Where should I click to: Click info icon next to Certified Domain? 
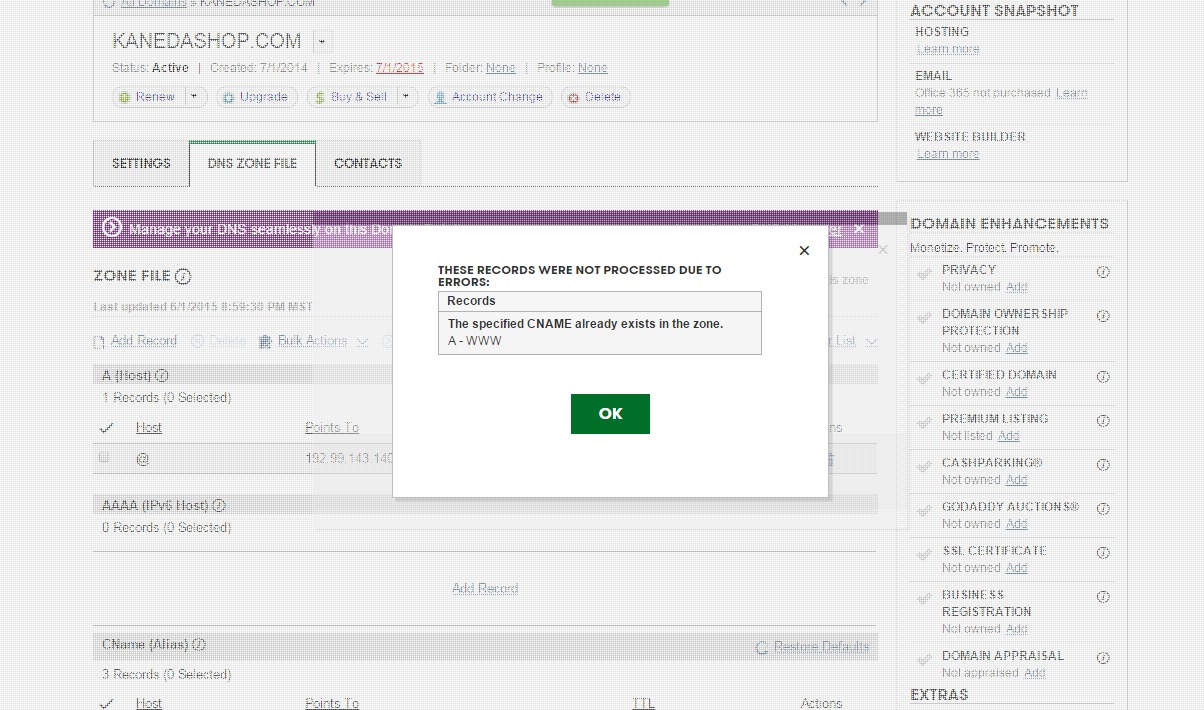[x=1103, y=377]
